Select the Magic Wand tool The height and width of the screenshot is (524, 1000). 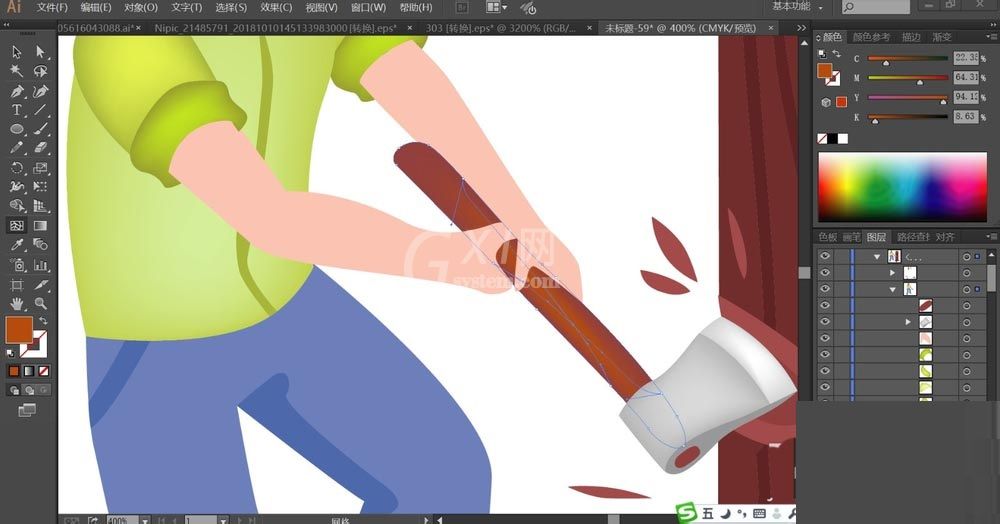[17, 71]
